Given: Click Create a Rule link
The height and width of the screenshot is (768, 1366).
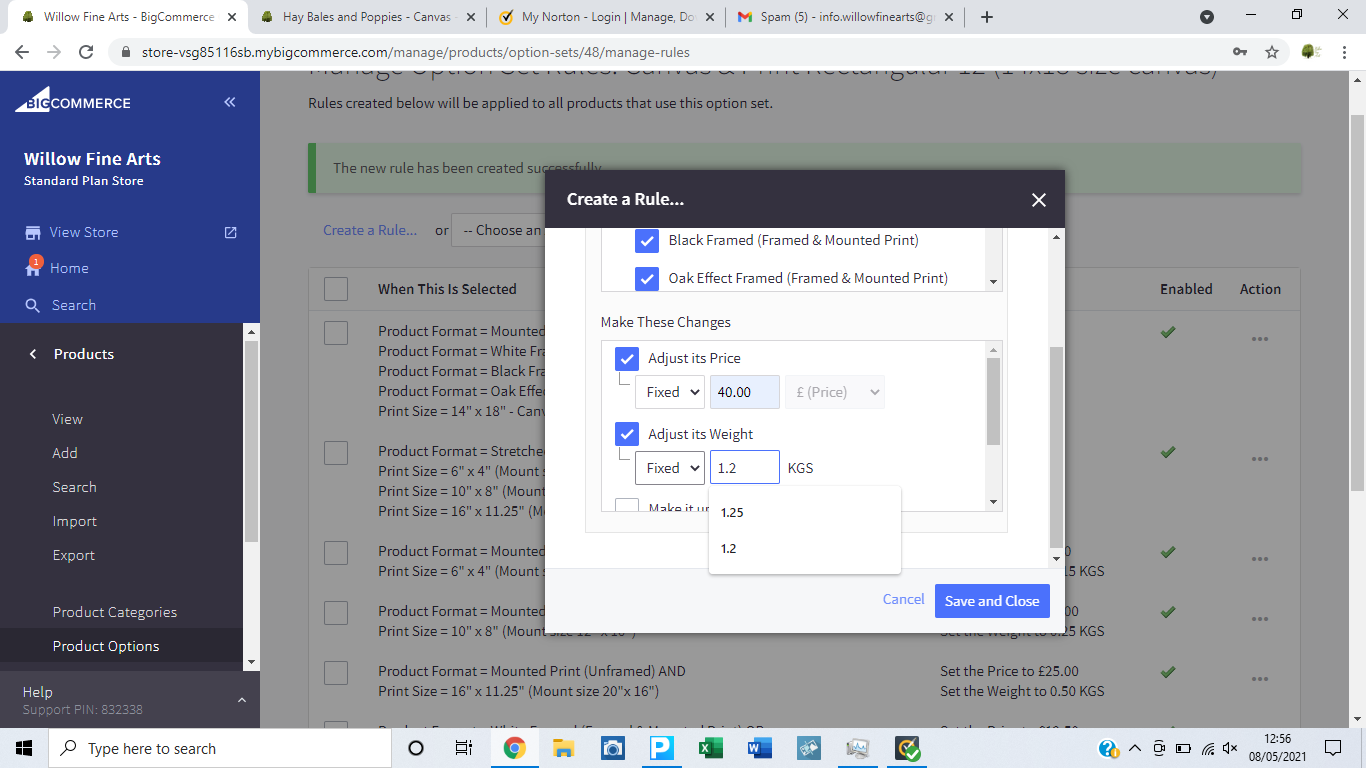Looking at the screenshot, I should (x=370, y=230).
